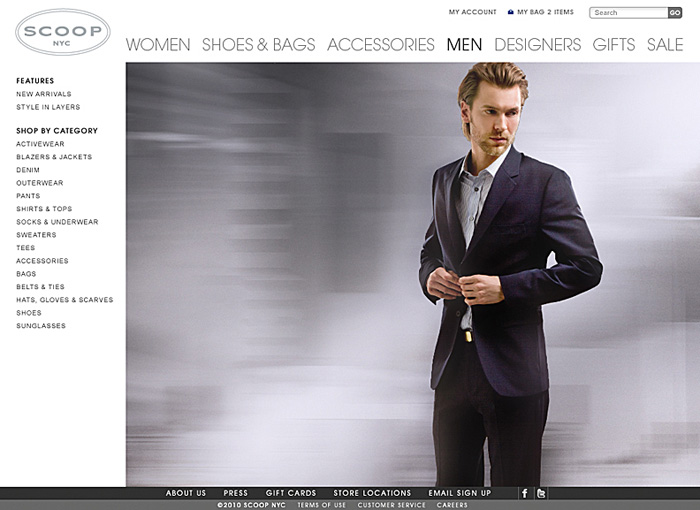
Task: Browse the Bags category
Action: (26, 273)
